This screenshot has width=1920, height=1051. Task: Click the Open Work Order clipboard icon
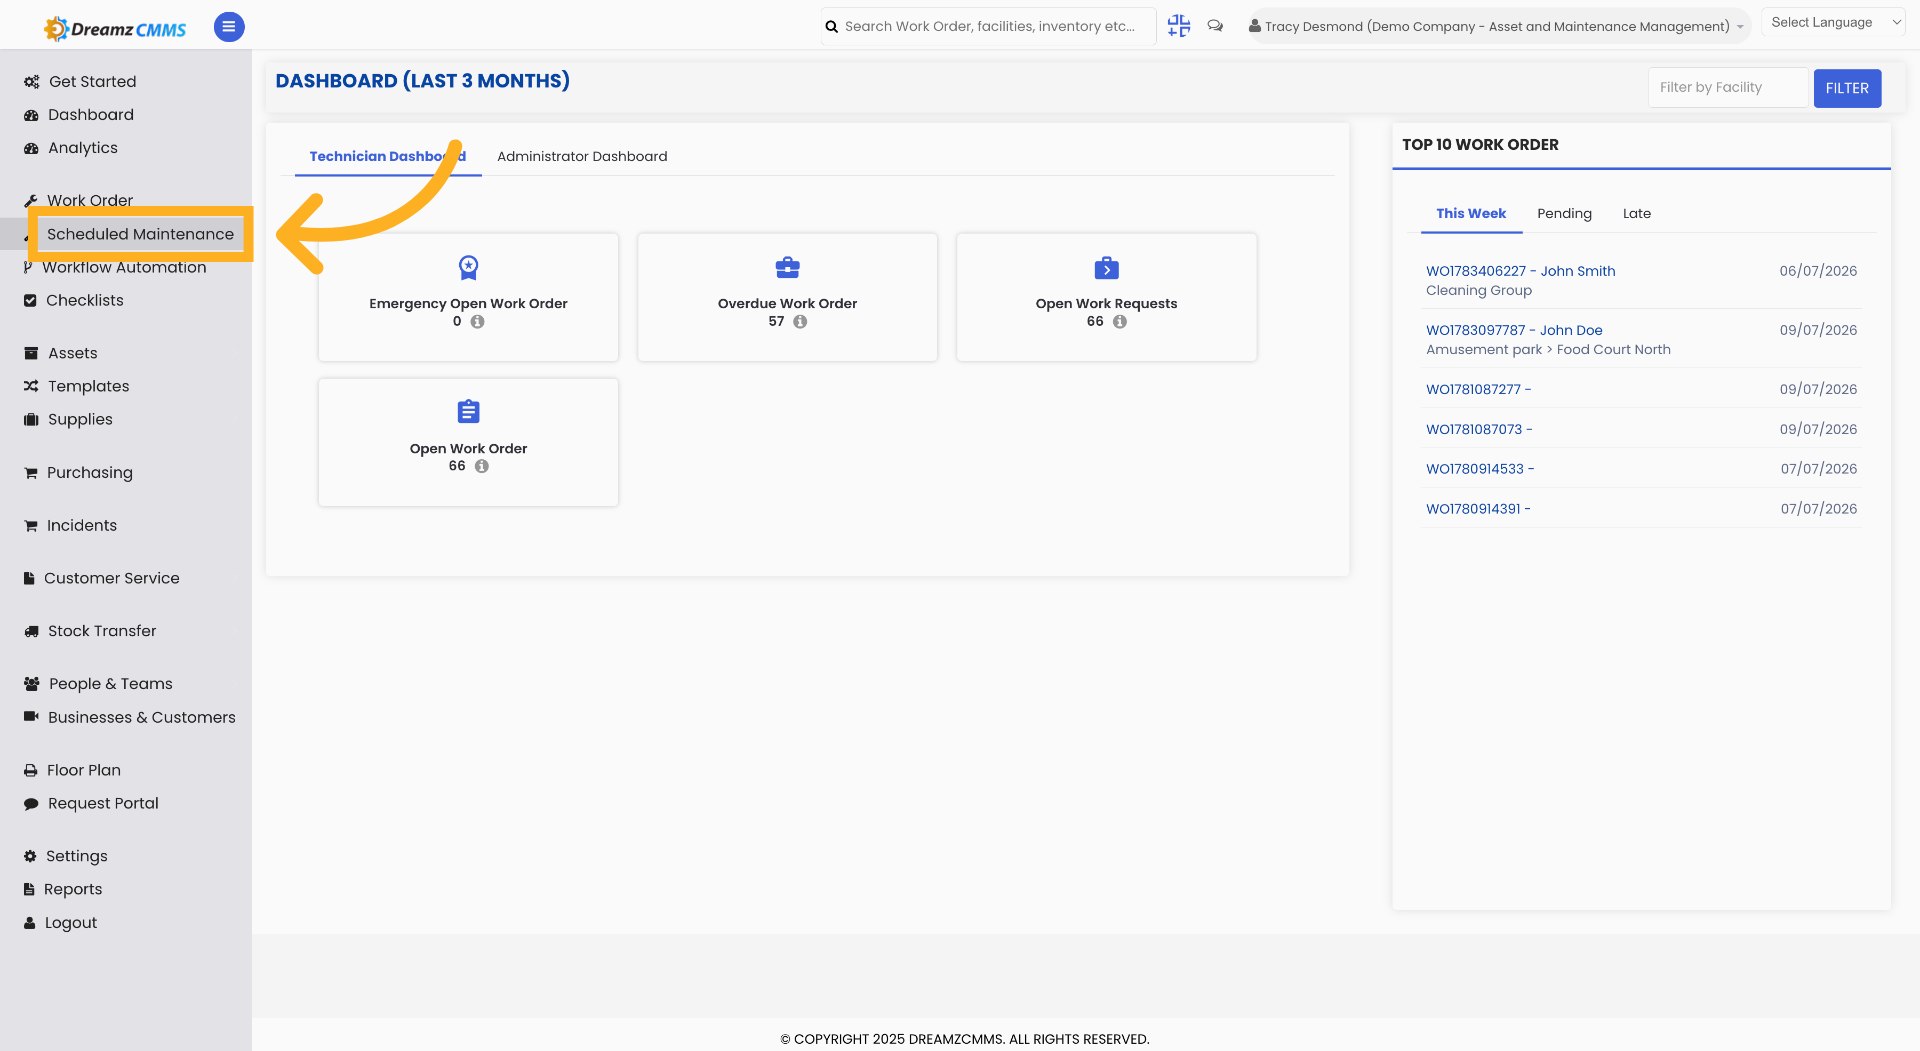point(468,411)
